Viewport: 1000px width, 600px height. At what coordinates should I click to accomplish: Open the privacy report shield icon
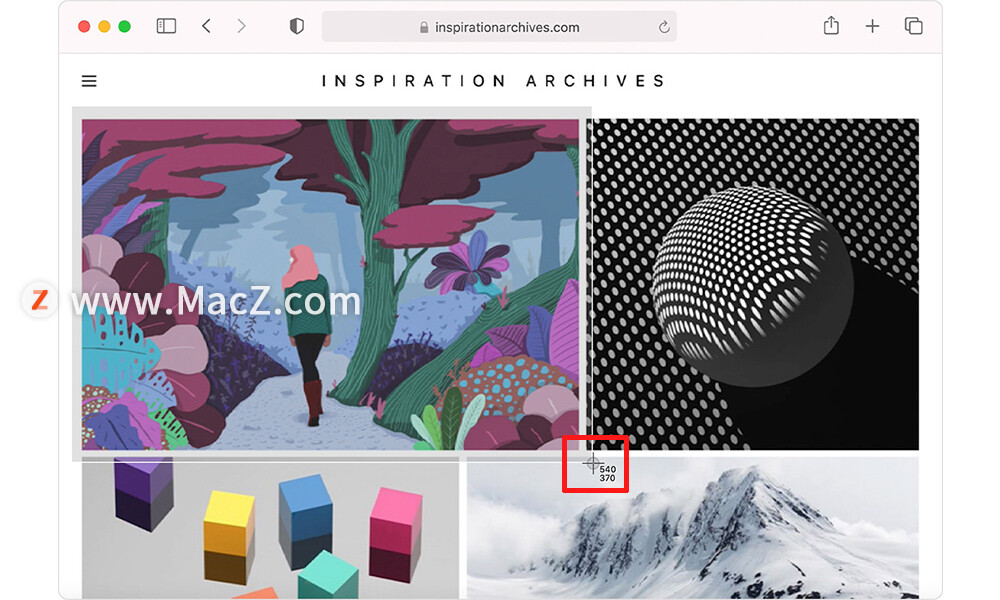click(x=297, y=26)
